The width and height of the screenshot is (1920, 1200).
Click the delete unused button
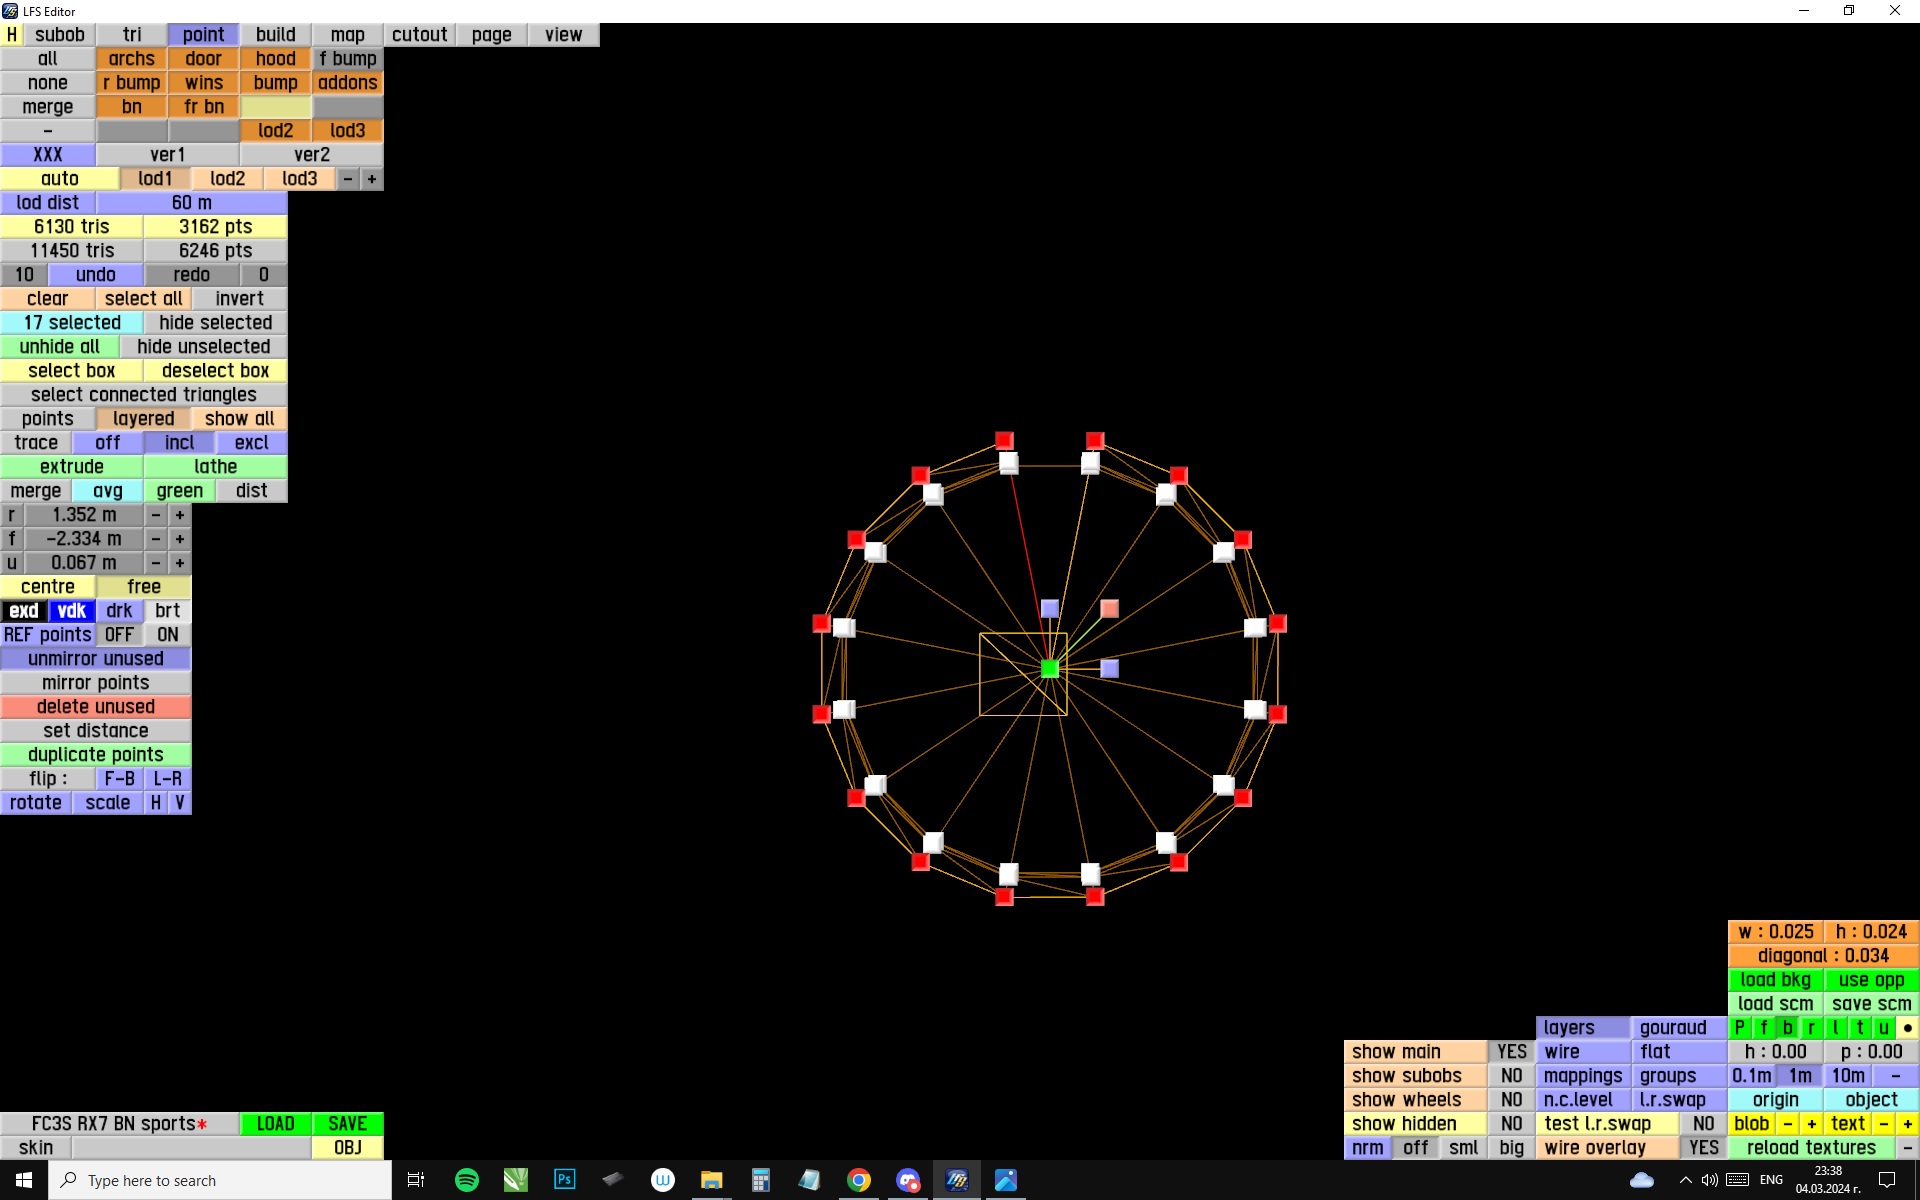pos(96,707)
